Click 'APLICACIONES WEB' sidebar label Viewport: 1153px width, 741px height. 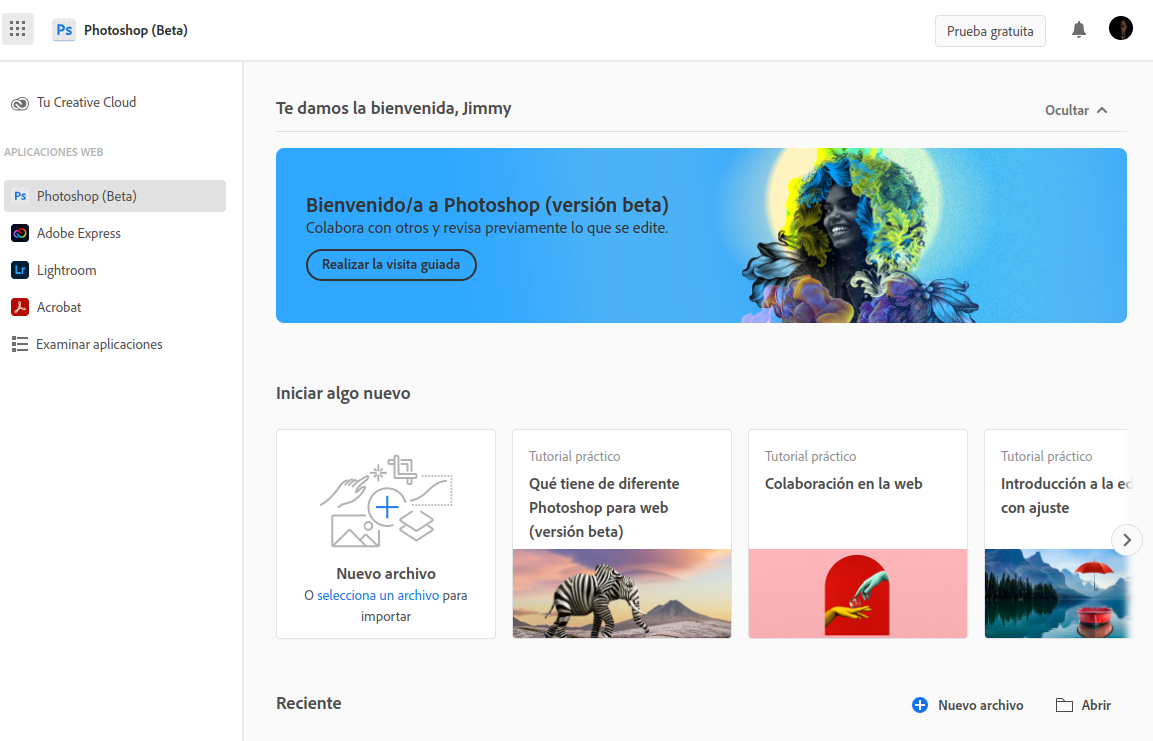54,152
